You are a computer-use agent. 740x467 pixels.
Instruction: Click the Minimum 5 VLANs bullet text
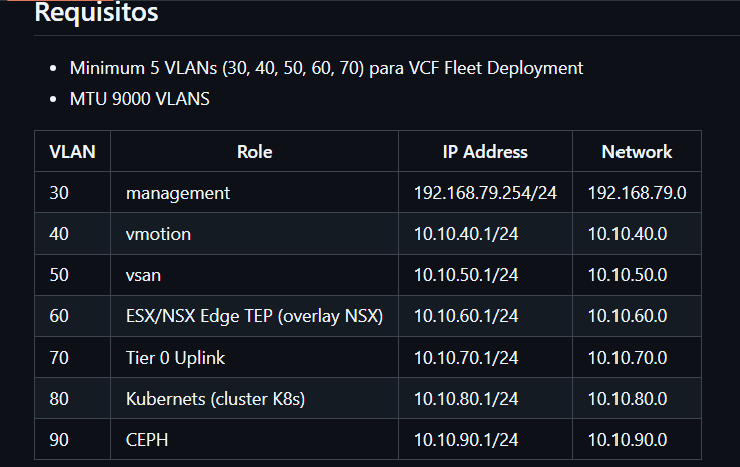(x=326, y=68)
